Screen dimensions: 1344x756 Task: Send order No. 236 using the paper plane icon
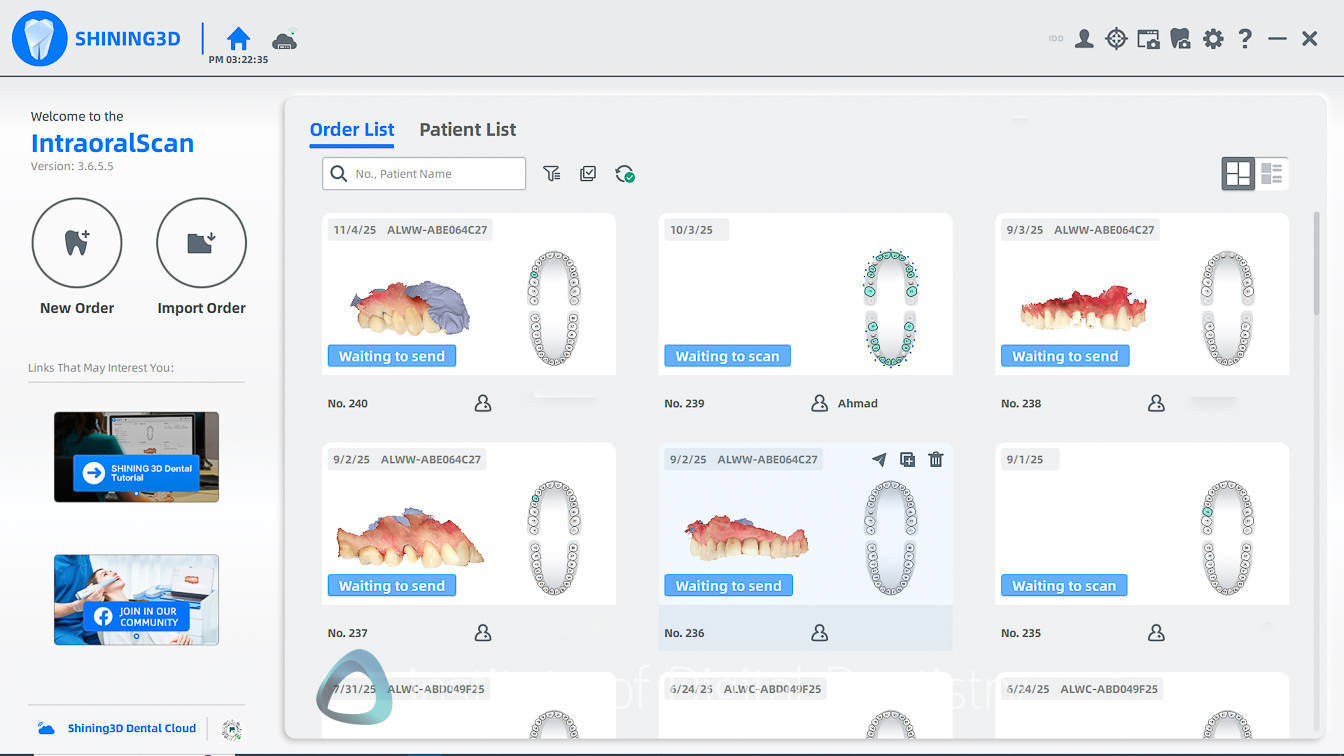point(879,459)
